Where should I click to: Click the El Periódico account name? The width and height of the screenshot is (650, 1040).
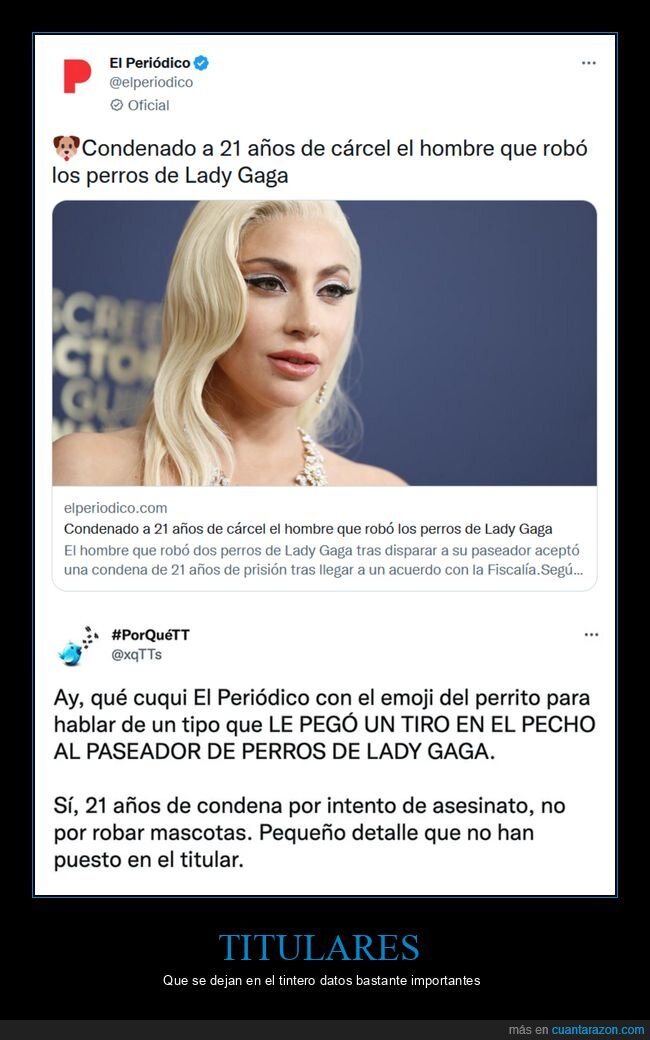[x=150, y=63]
